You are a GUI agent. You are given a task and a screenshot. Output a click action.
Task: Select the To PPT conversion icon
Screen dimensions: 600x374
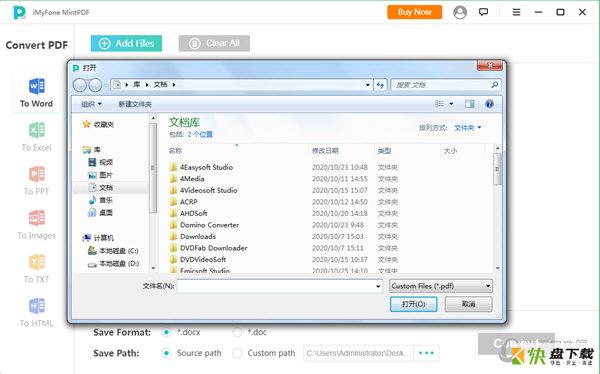point(37,174)
